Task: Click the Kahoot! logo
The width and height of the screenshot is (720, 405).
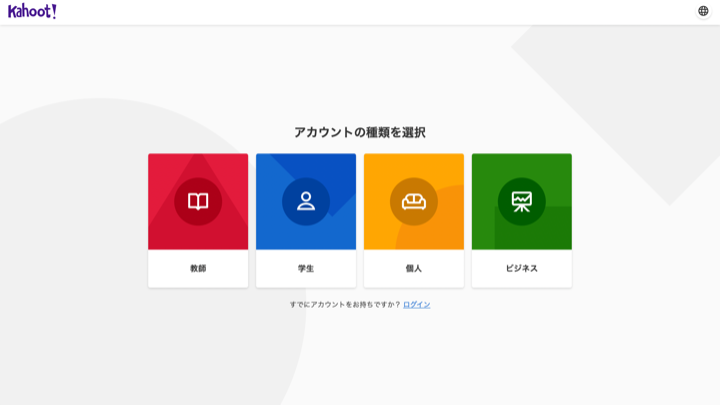Action: [x=32, y=11]
